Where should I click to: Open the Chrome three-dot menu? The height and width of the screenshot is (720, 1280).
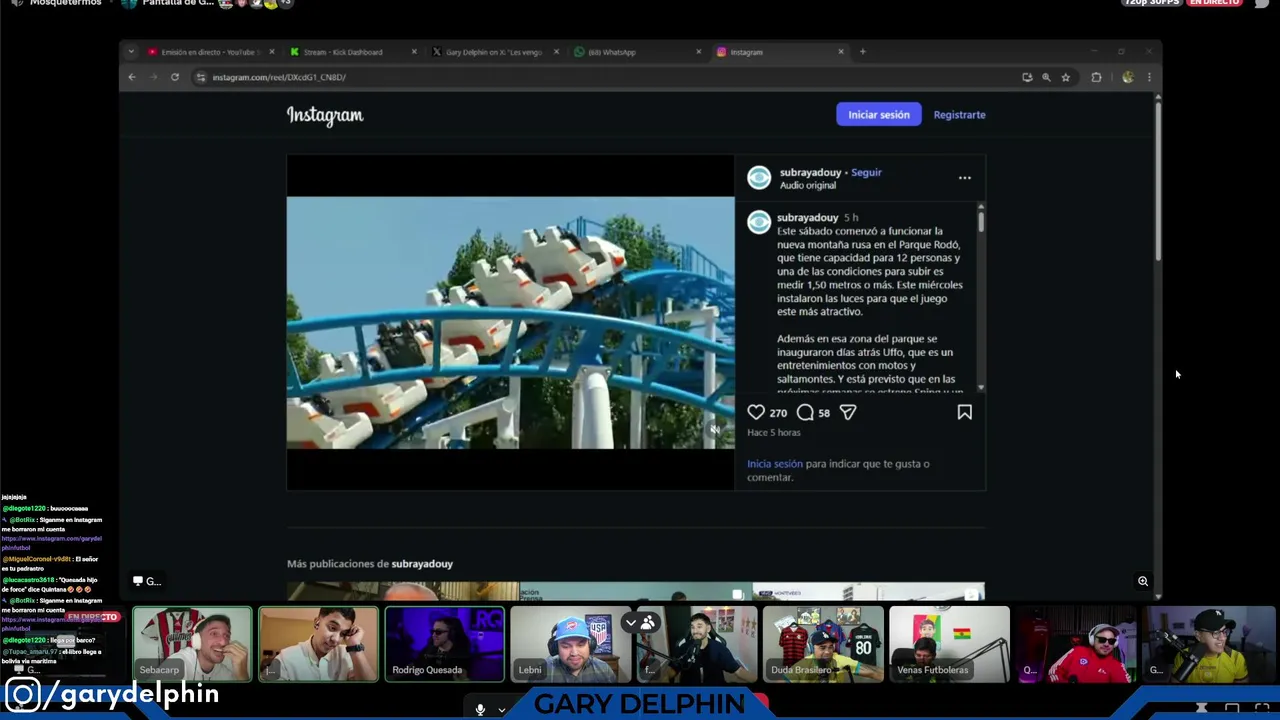click(x=1149, y=77)
